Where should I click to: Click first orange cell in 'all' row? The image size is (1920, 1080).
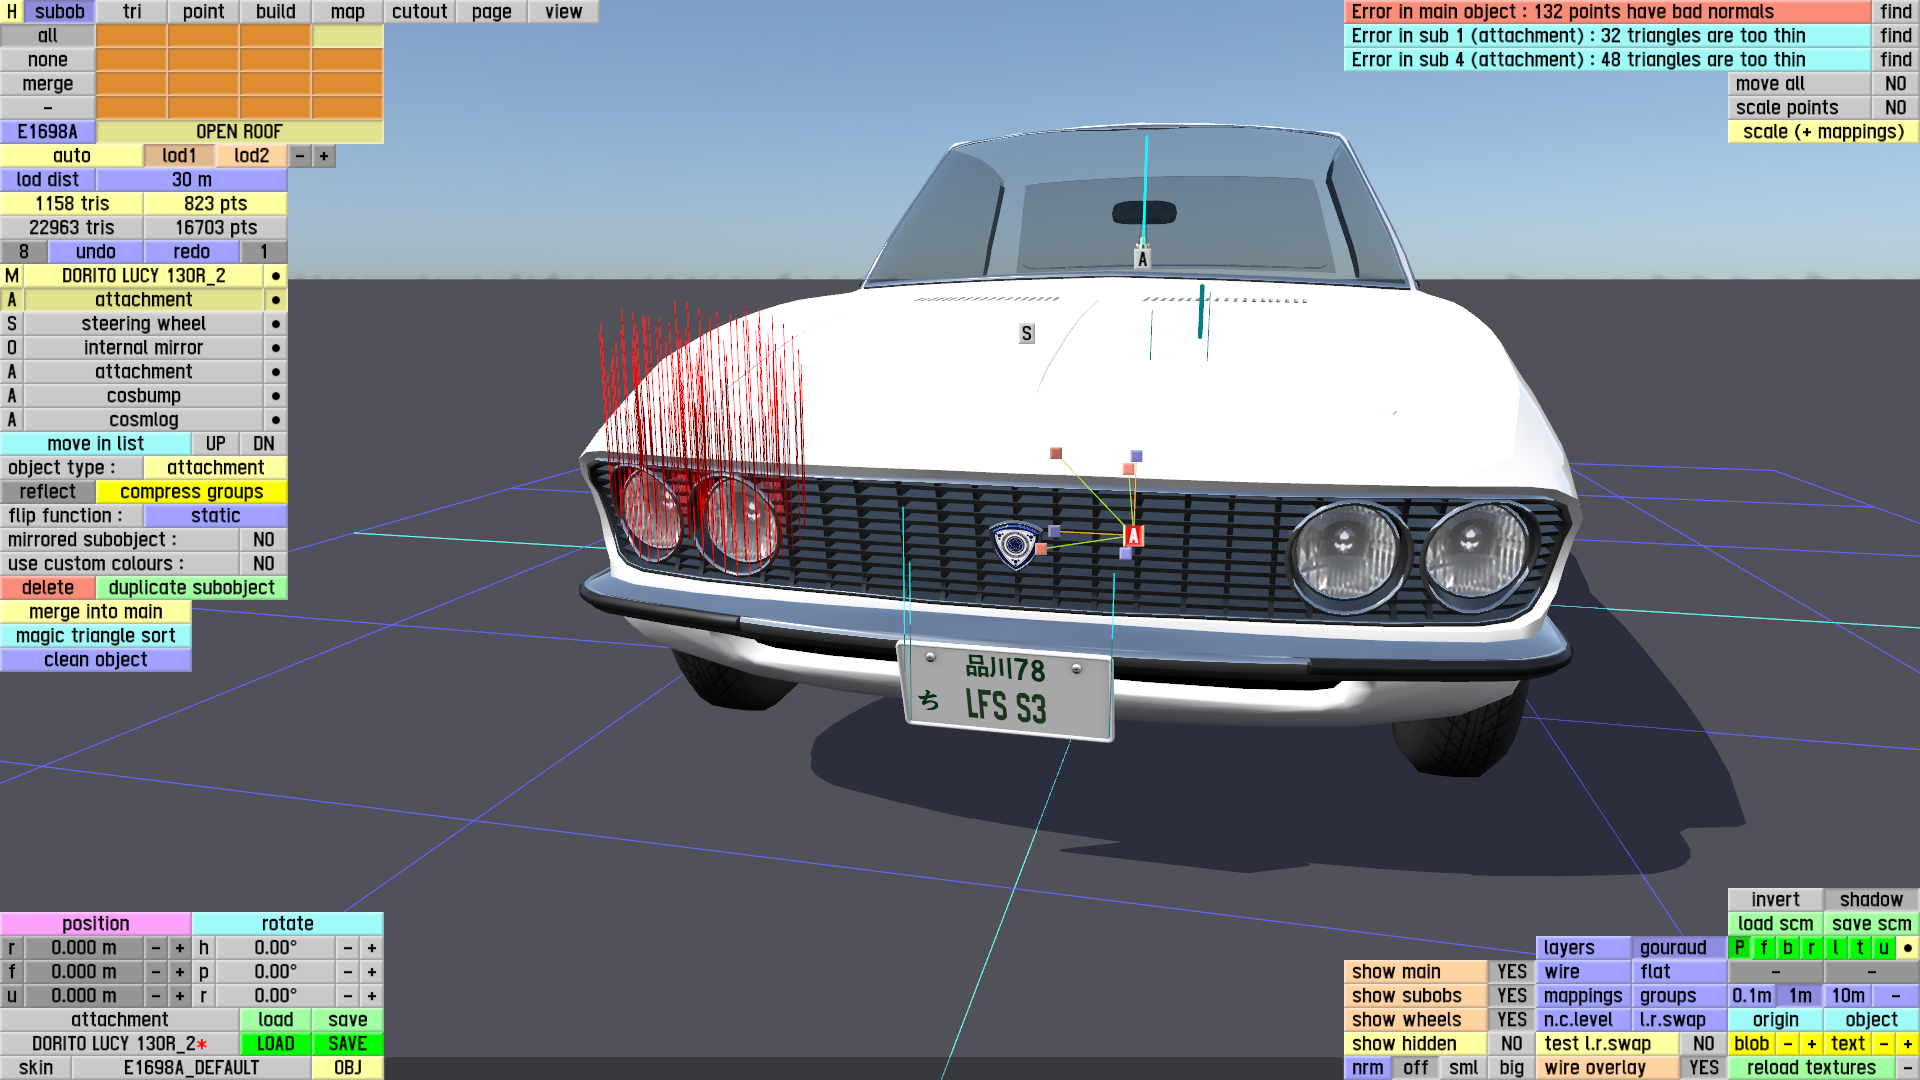[x=131, y=36]
